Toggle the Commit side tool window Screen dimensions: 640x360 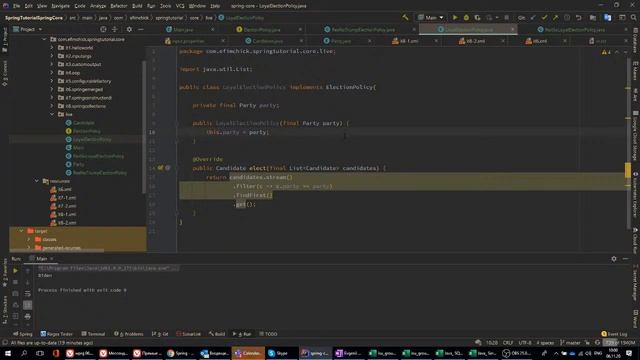point(4,73)
